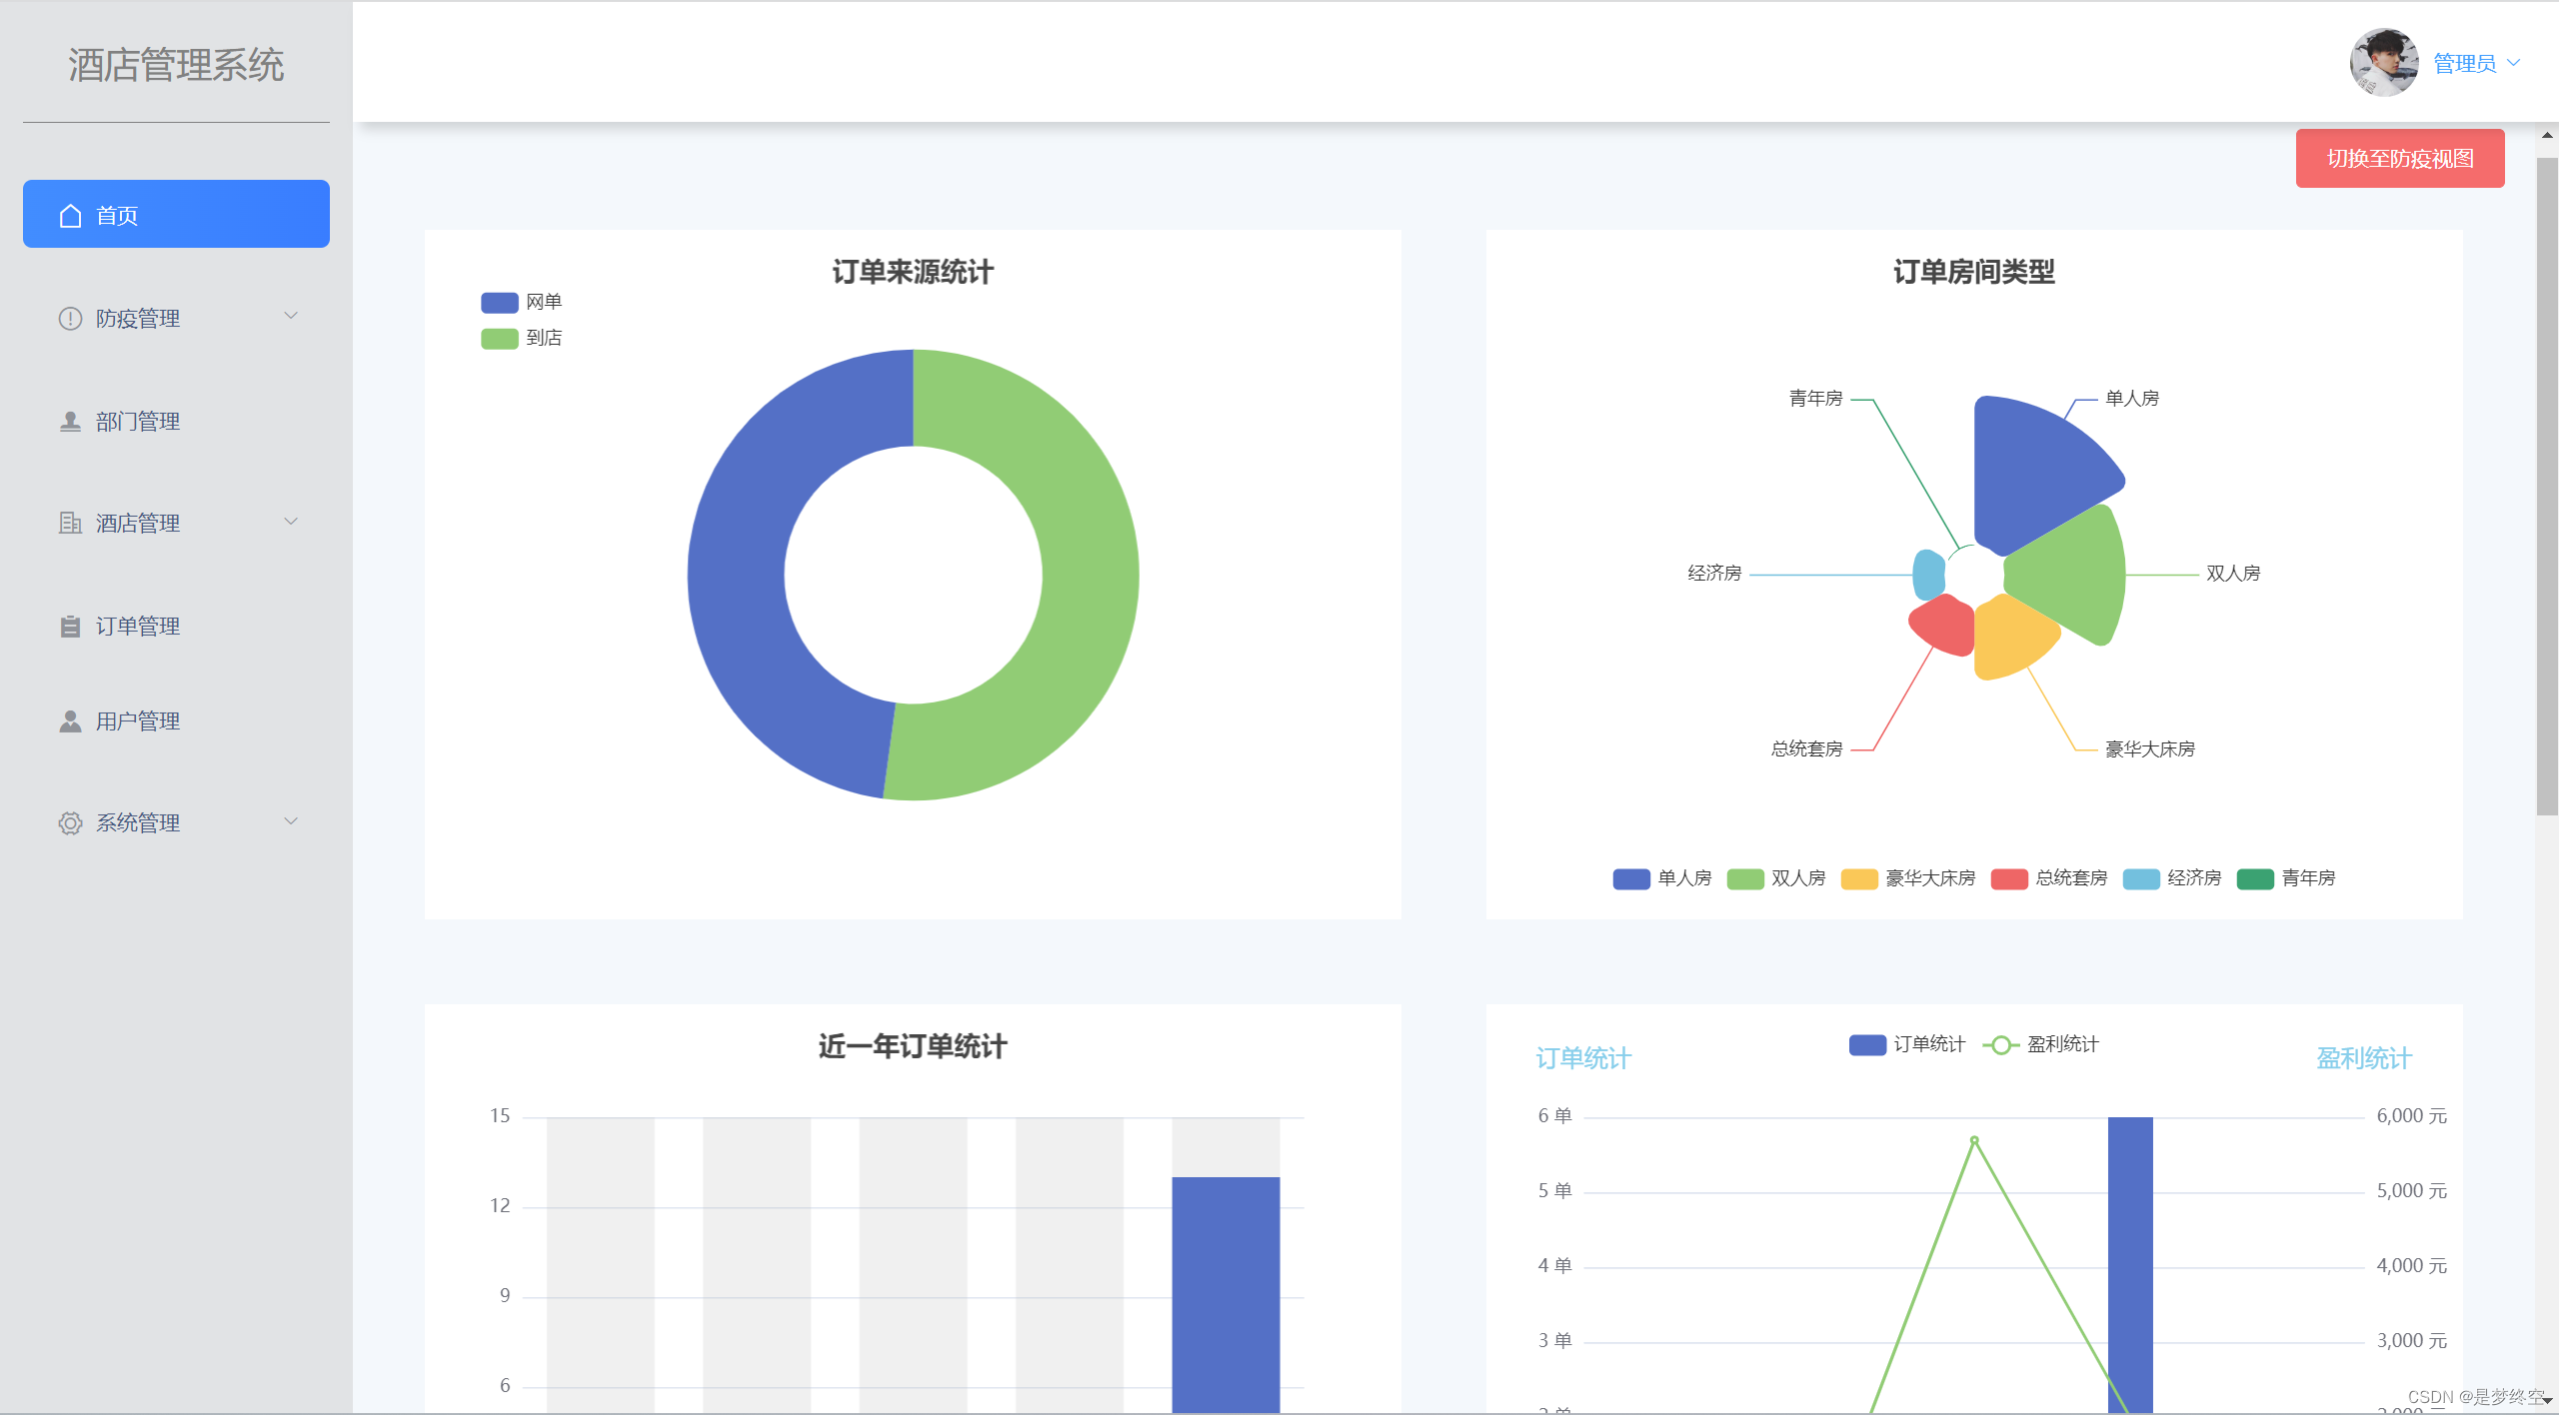Screen dimensions: 2559x1415
Task: Select the 防疫管理 menu label
Action: point(138,318)
